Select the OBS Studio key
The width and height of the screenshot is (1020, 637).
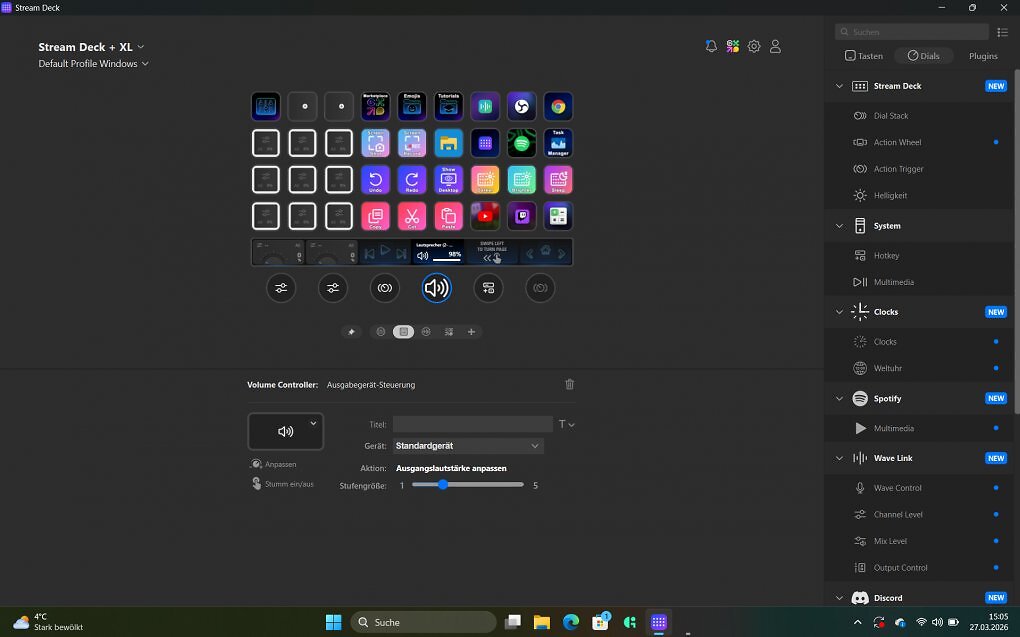pos(522,107)
